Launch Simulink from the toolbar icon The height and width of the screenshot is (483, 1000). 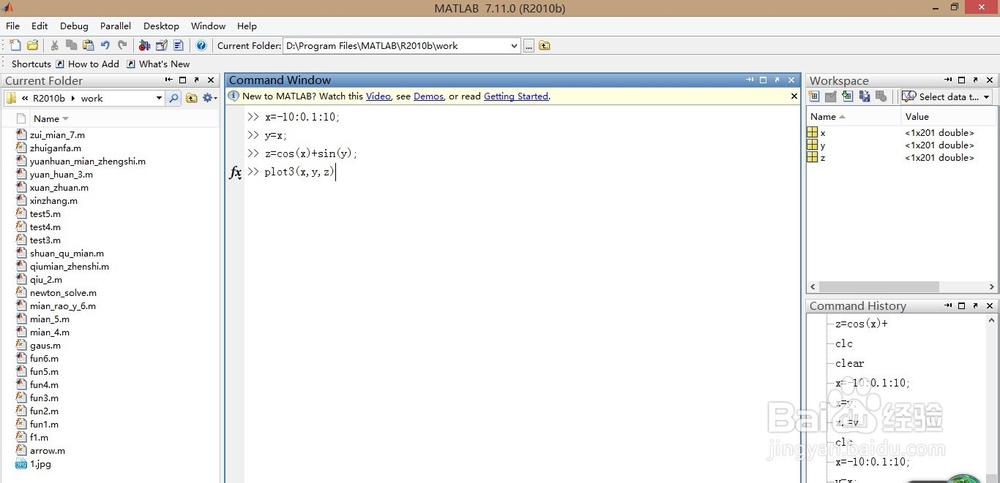(x=145, y=45)
